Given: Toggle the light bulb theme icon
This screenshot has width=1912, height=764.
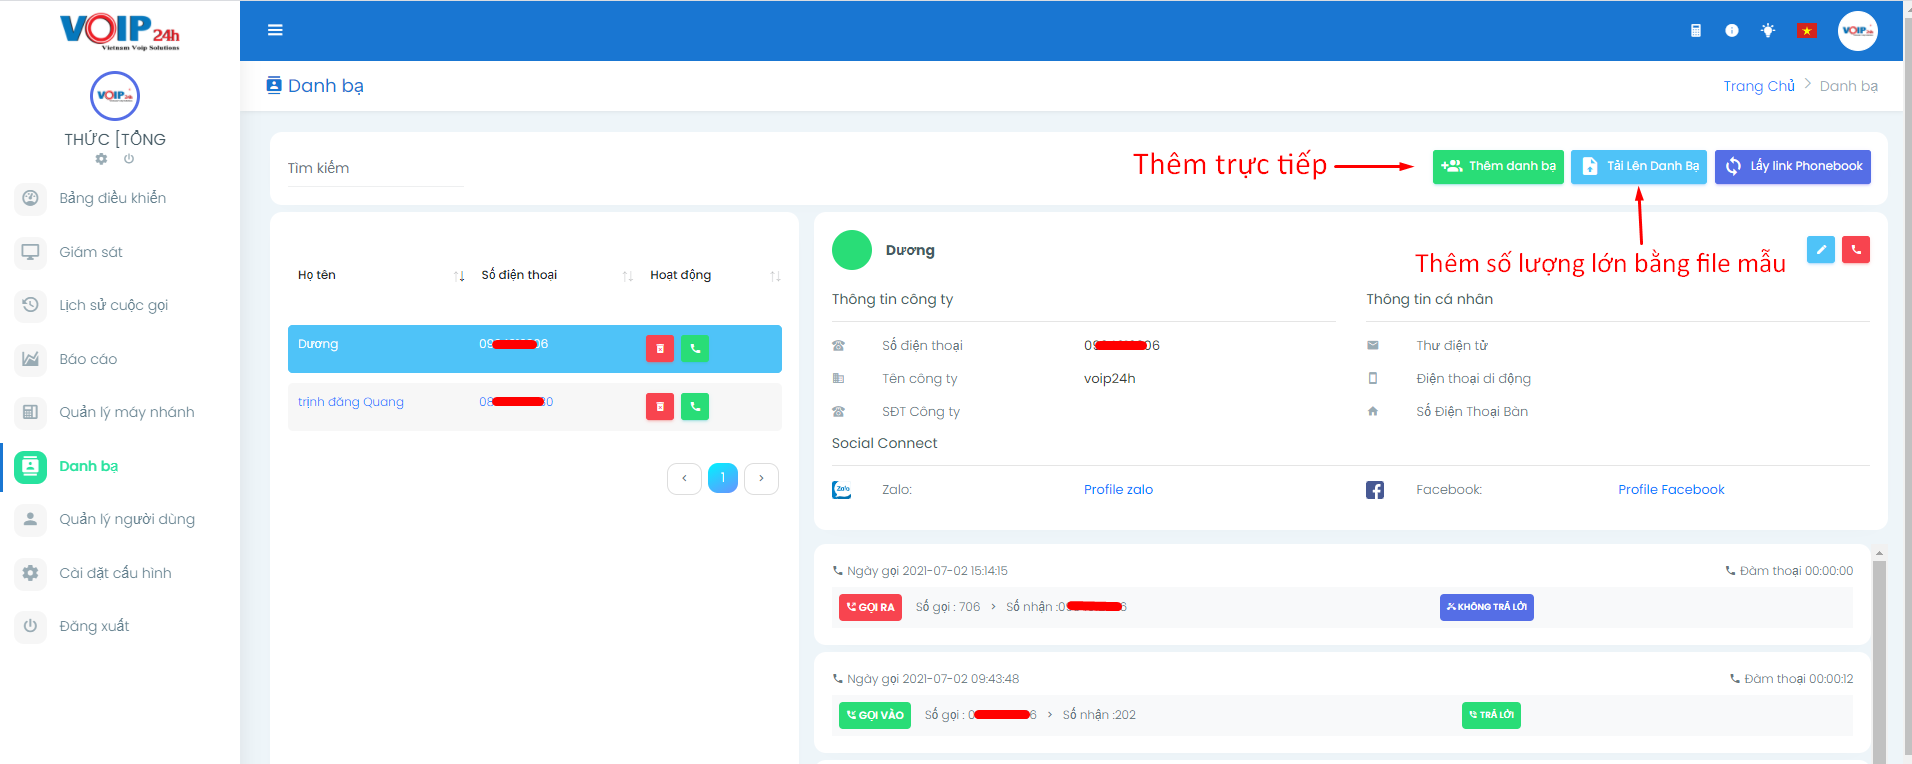Looking at the screenshot, I should point(1768,31).
